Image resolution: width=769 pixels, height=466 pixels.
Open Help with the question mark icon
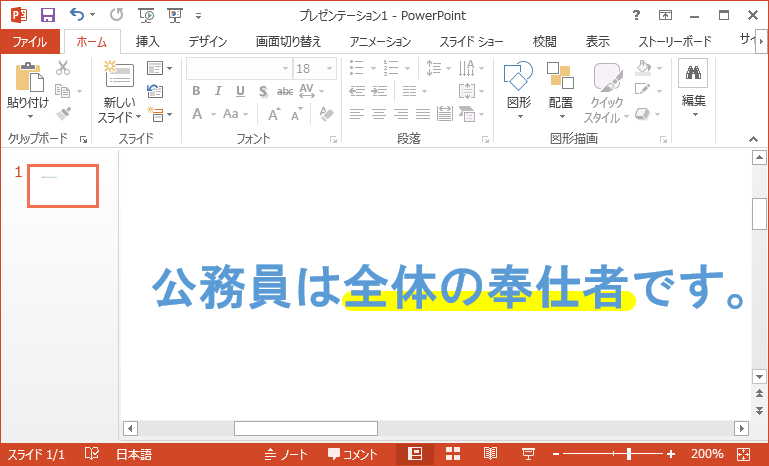636,15
